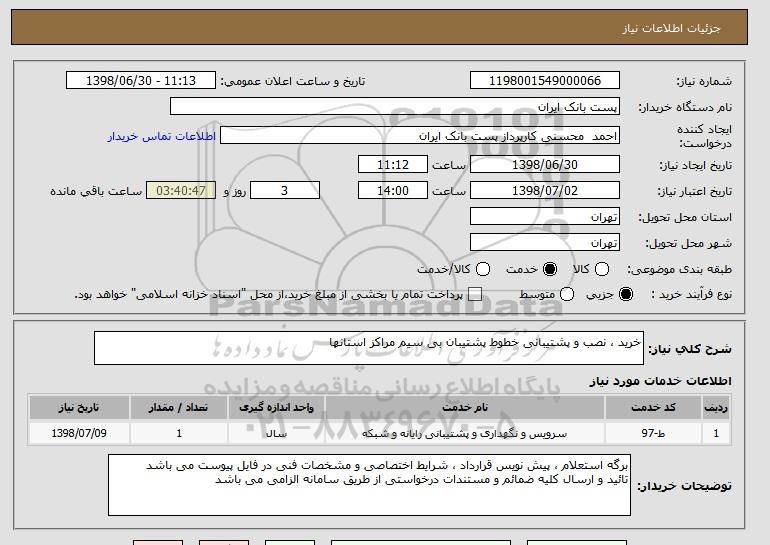The height and width of the screenshot is (545, 770).
Task: Click the validity date field 1398/07/02
Action: (545, 191)
